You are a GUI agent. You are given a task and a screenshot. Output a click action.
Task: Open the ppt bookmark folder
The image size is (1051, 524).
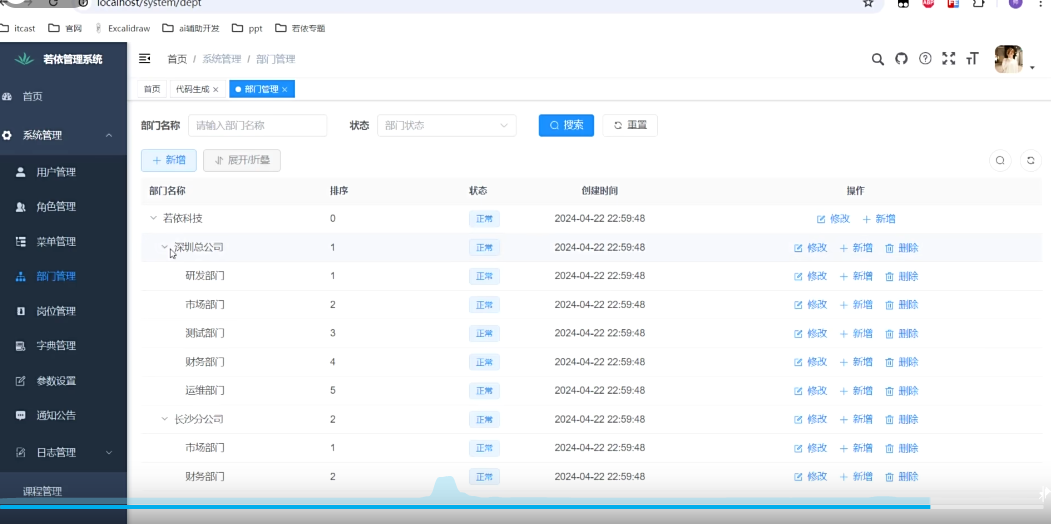pos(247,28)
